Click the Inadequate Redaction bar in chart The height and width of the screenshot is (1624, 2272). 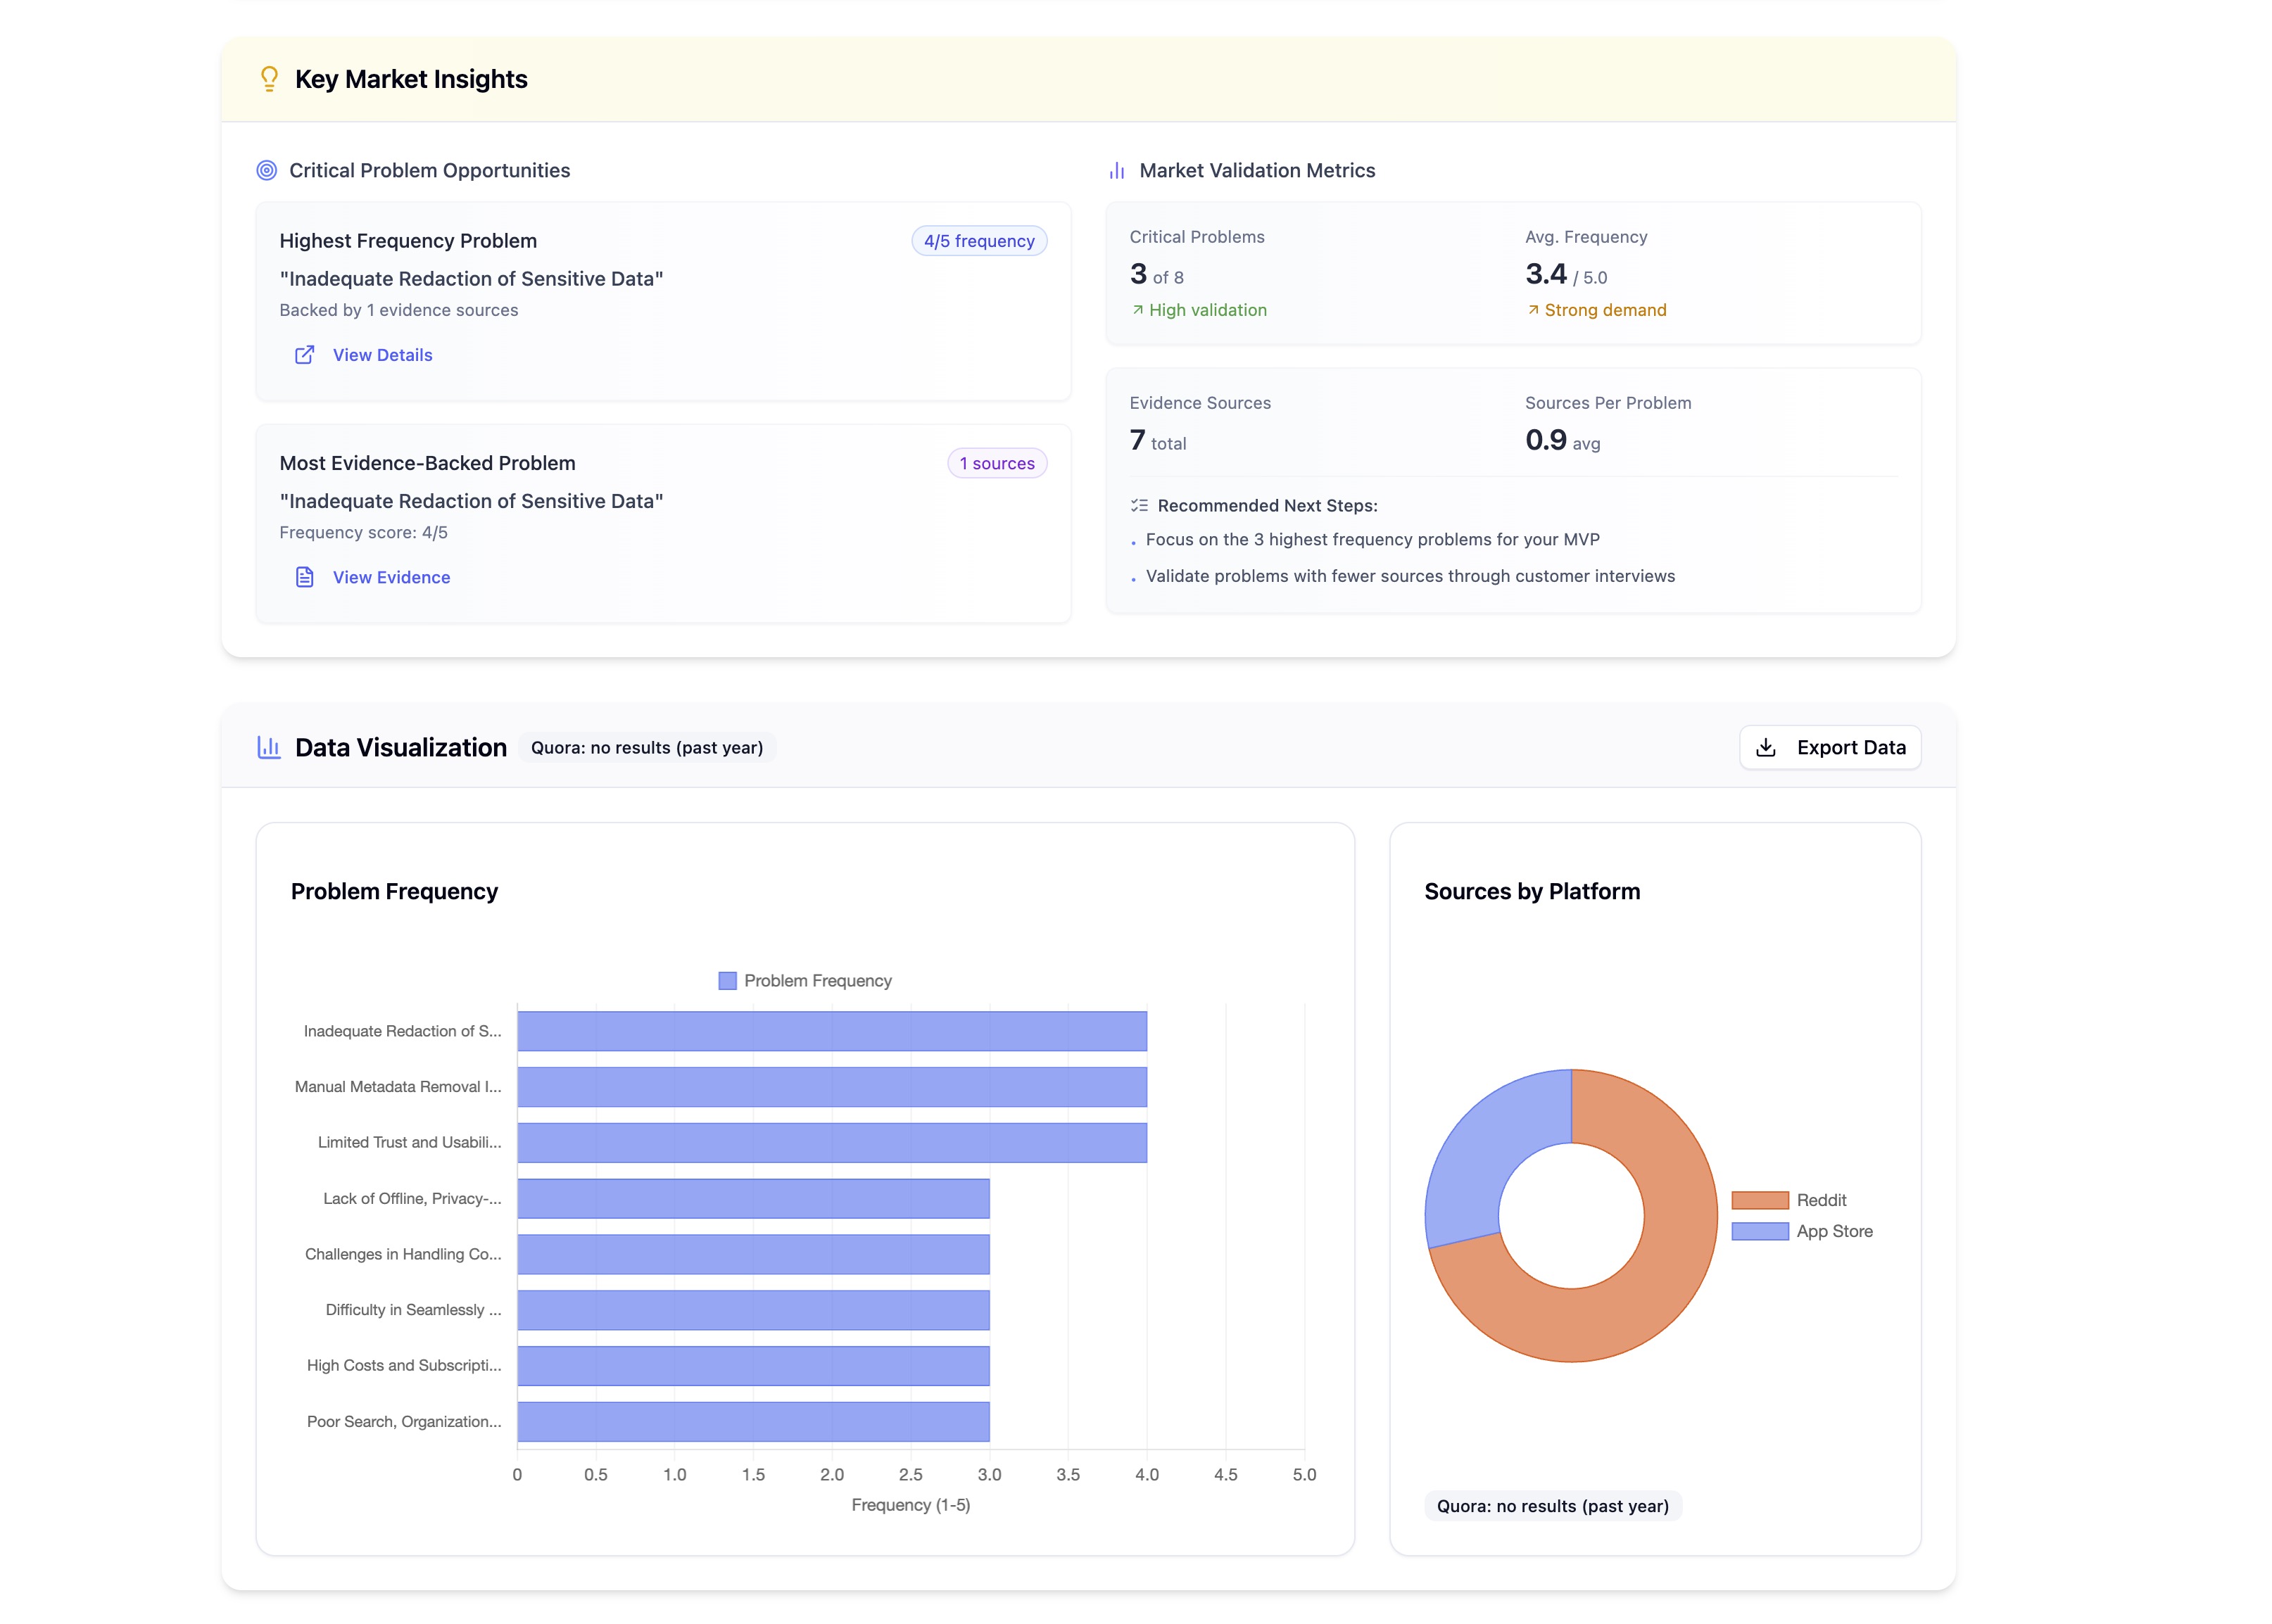[831, 1031]
